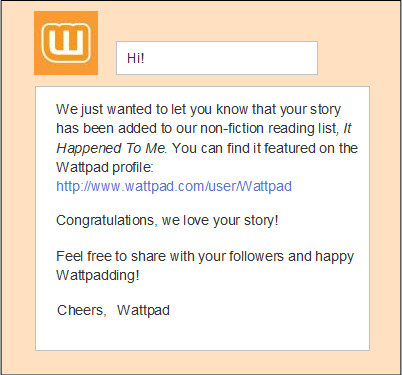Click the word happy before Wattpadding
This screenshot has width=402, height=375.
334,257
